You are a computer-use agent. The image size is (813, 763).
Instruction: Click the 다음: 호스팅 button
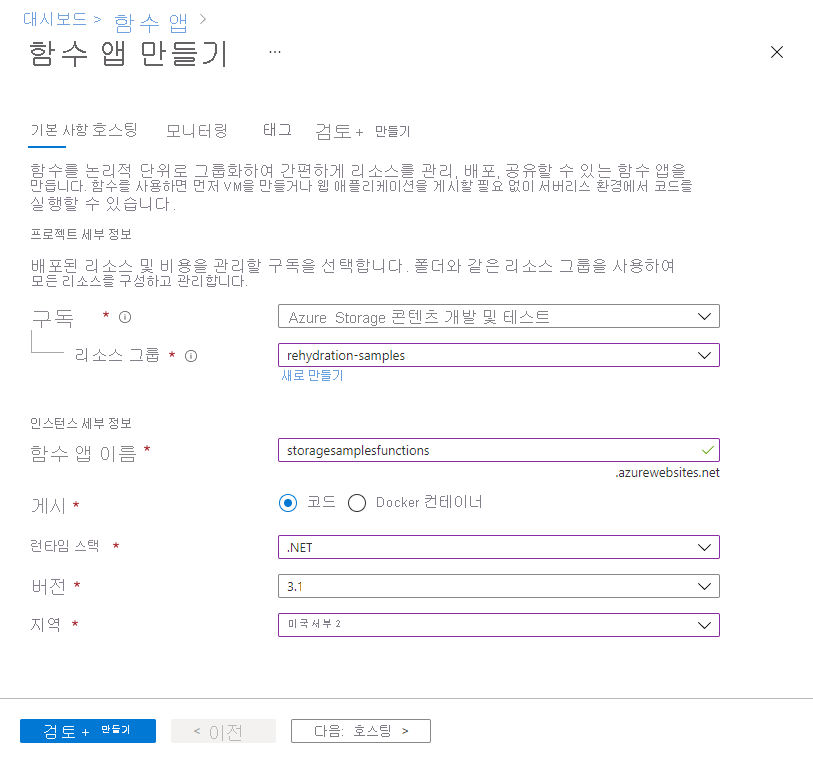click(x=361, y=730)
